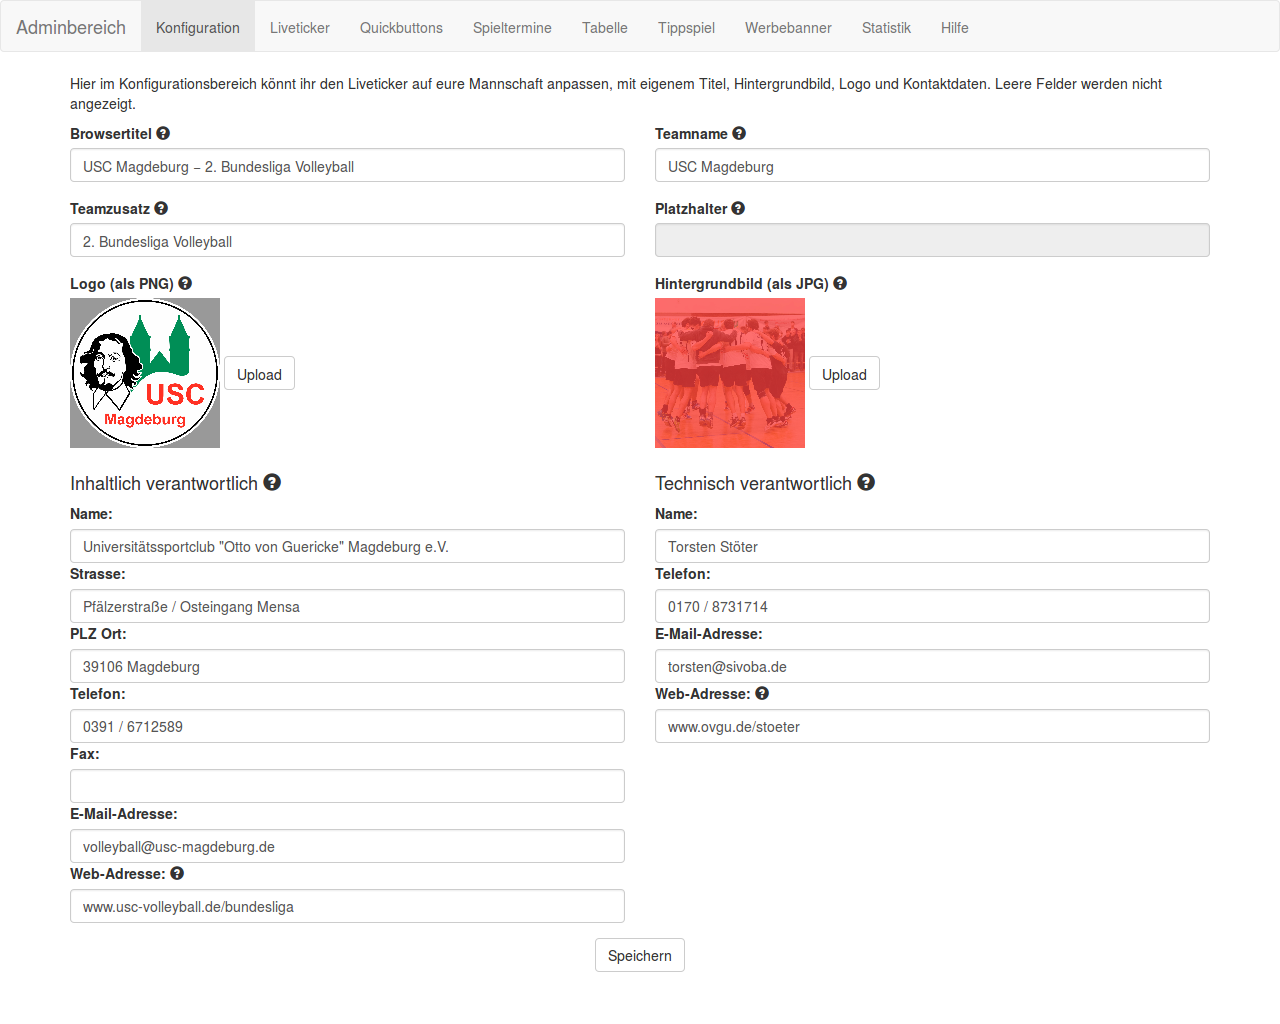Click the Teamzusatz help question mark icon
This screenshot has height=1024, width=1280.
(x=161, y=208)
